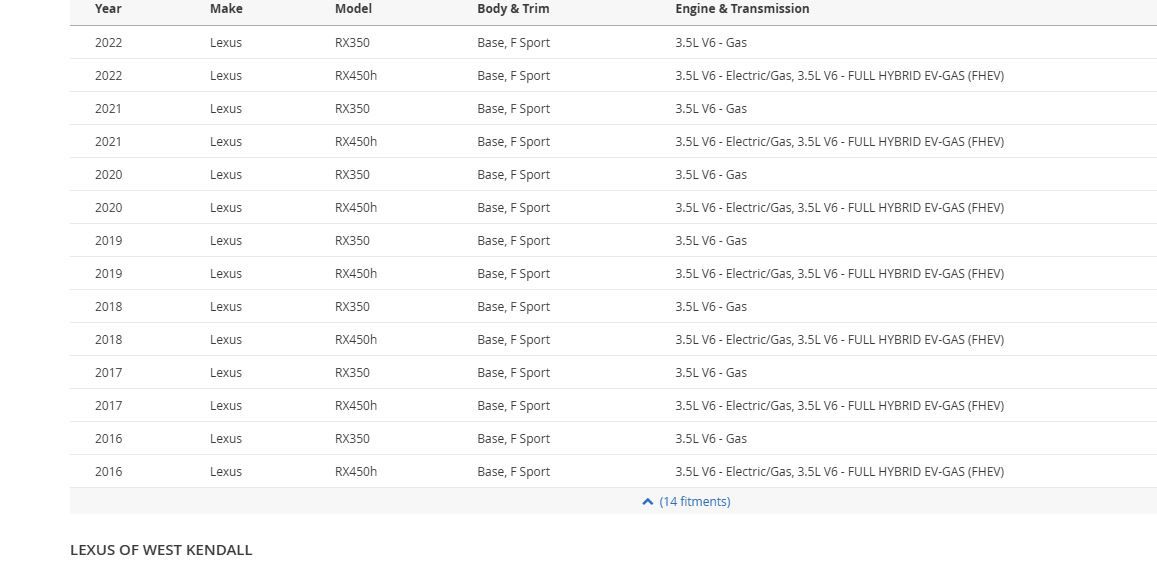Click the Year column header
The height and width of the screenshot is (567, 1157).
point(108,9)
